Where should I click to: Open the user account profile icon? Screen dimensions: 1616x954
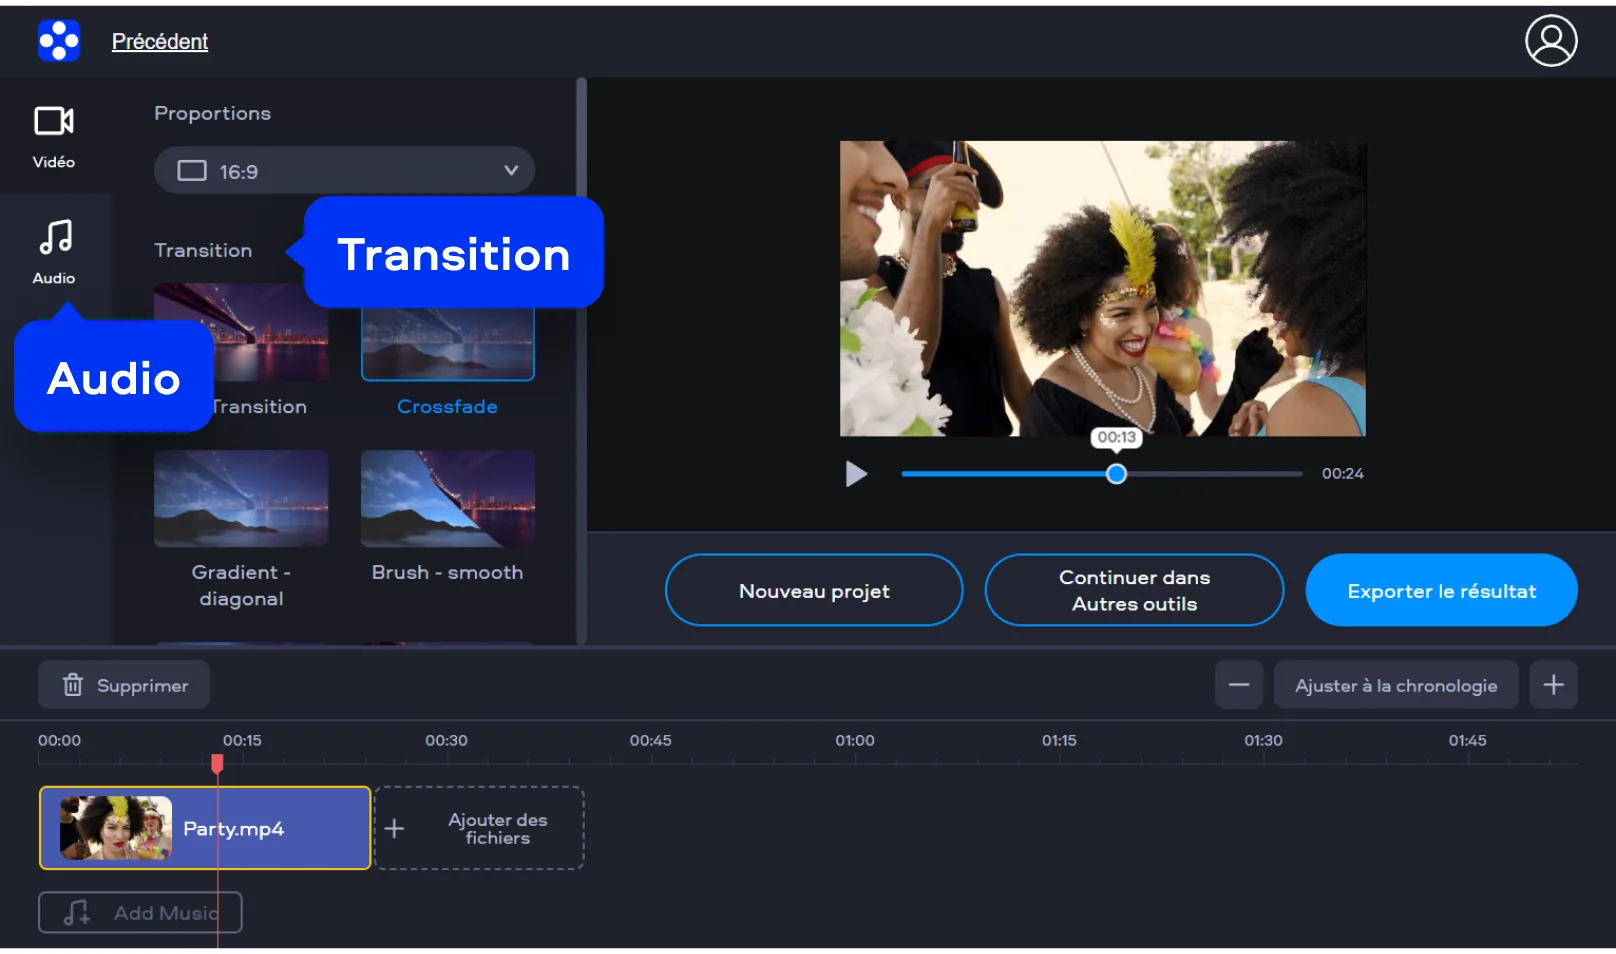coord(1550,41)
